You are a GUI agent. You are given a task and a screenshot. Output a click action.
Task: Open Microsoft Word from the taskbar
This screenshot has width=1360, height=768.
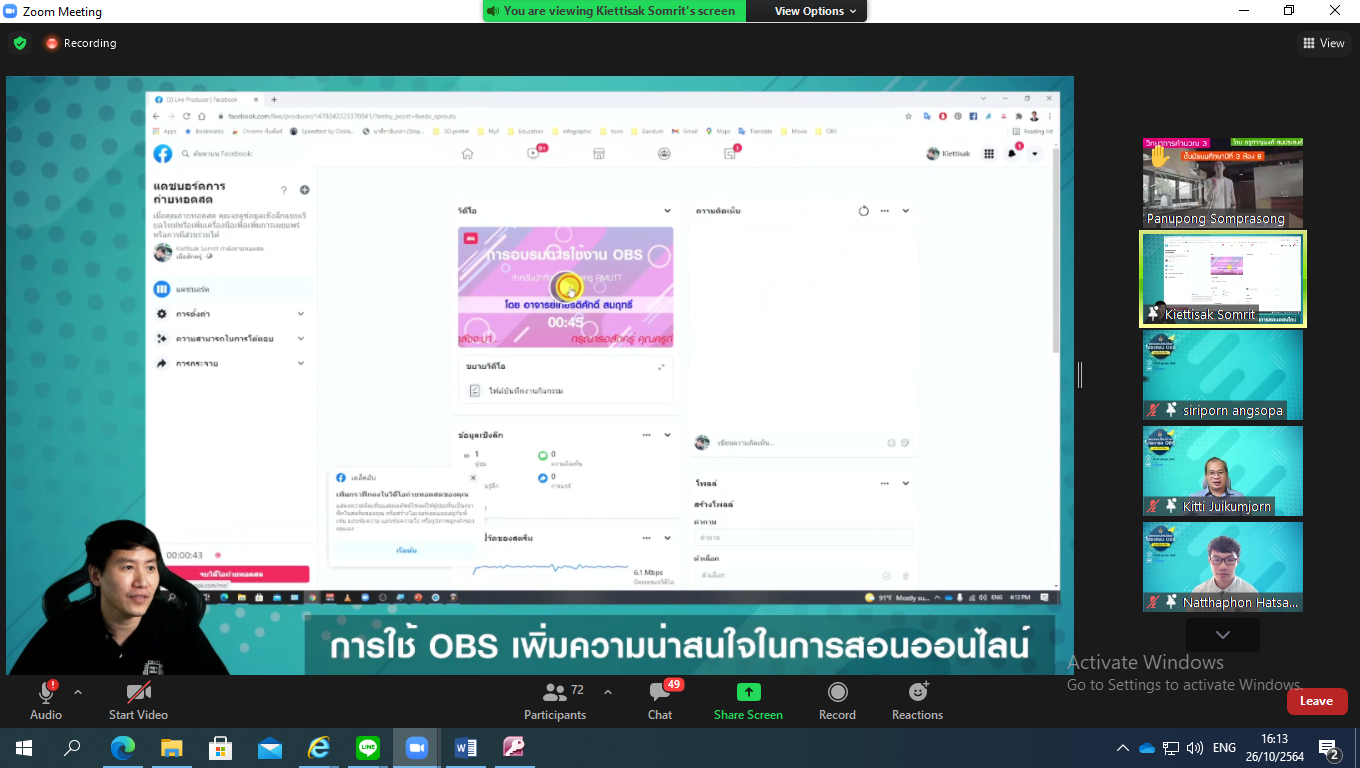pos(465,747)
